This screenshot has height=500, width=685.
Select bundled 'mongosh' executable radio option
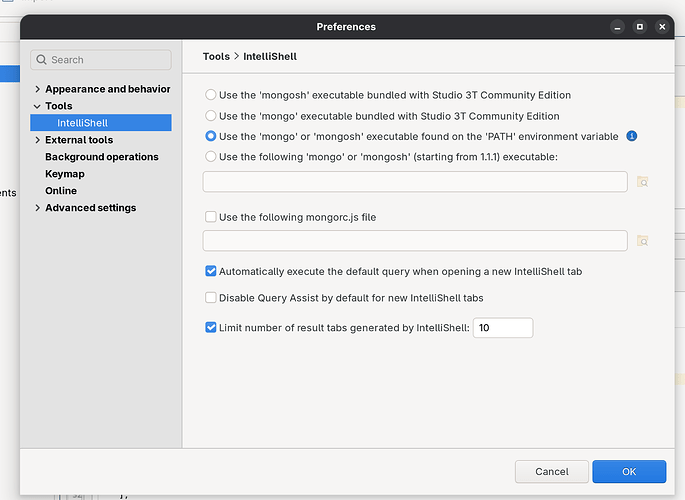[x=211, y=95]
